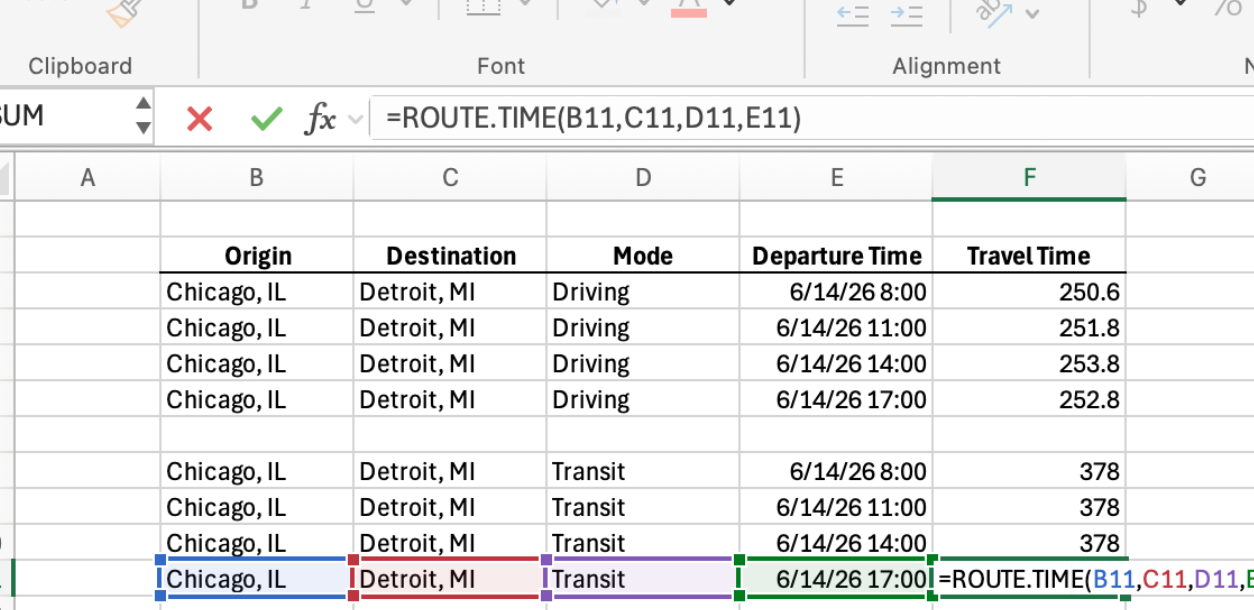Image resolution: width=1254 pixels, height=610 pixels.
Task: Apply the red font color button
Action: coord(689,9)
